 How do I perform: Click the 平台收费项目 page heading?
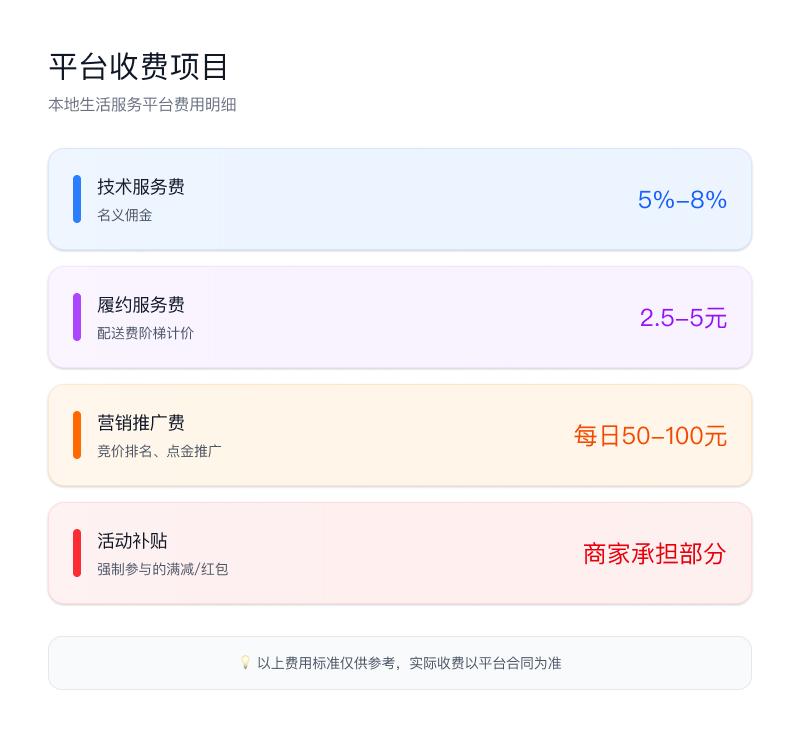tap(139, 67)
